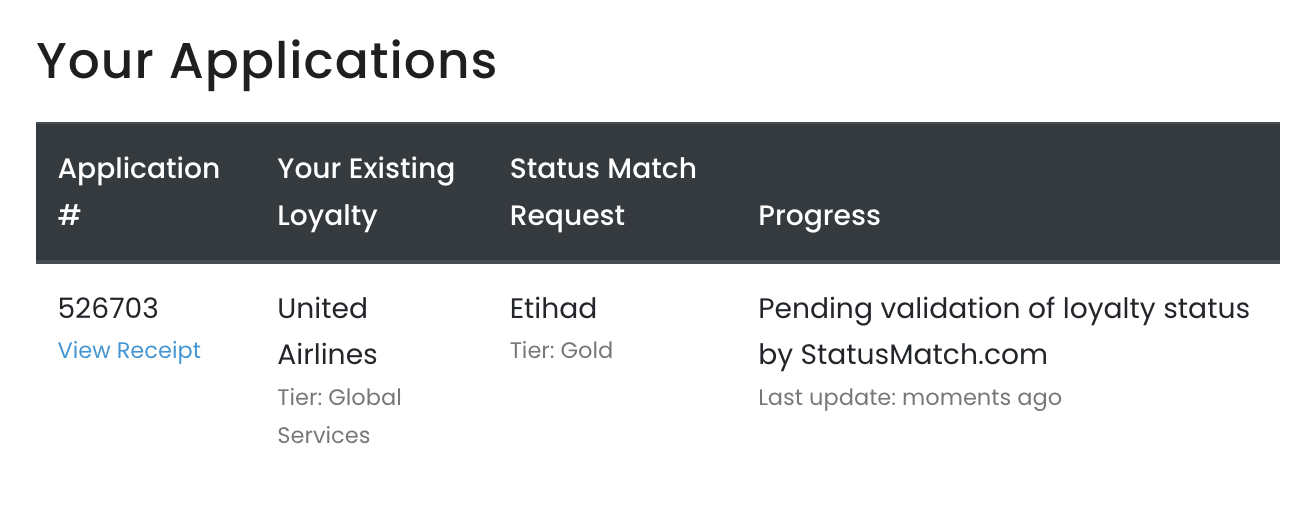Select the Etihad status match entry
The image size is (1298, 524).
[x=553, y=308]
